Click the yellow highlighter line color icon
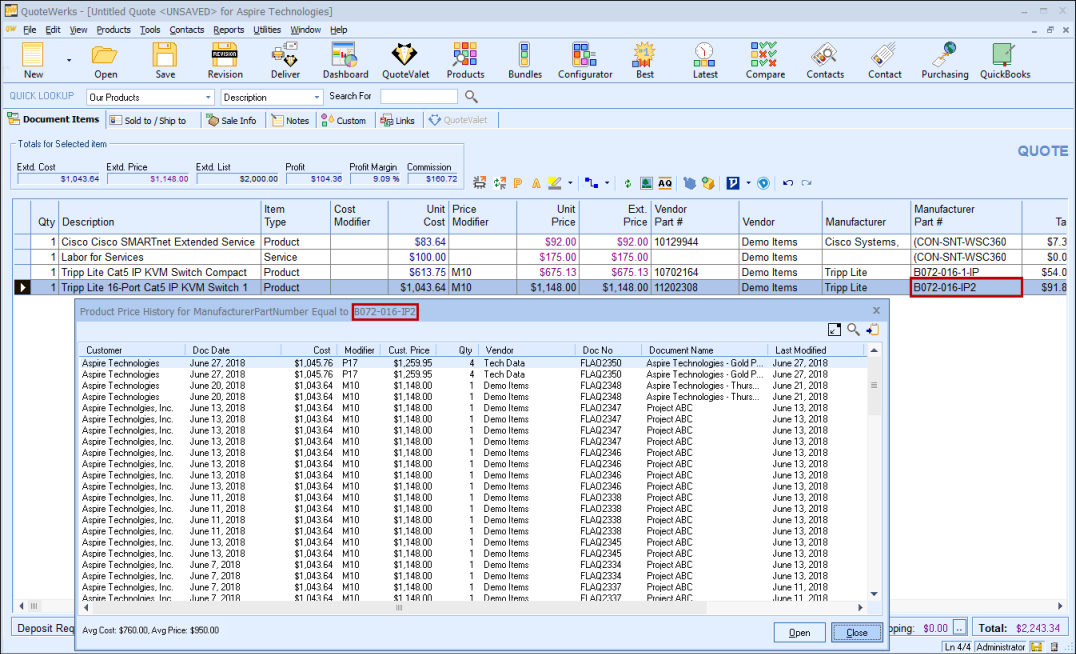1076x654 pixels. pos(554,183)
